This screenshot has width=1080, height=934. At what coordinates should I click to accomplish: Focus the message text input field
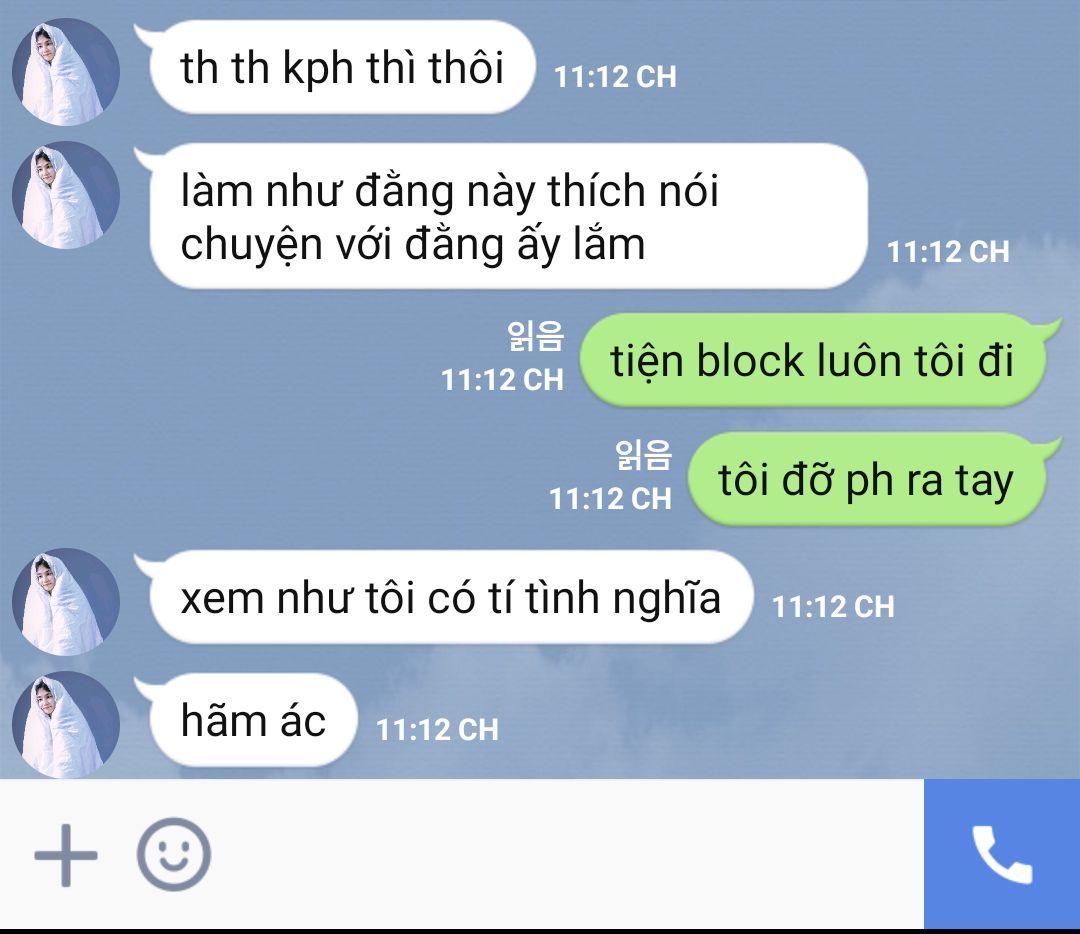point(565,854)
